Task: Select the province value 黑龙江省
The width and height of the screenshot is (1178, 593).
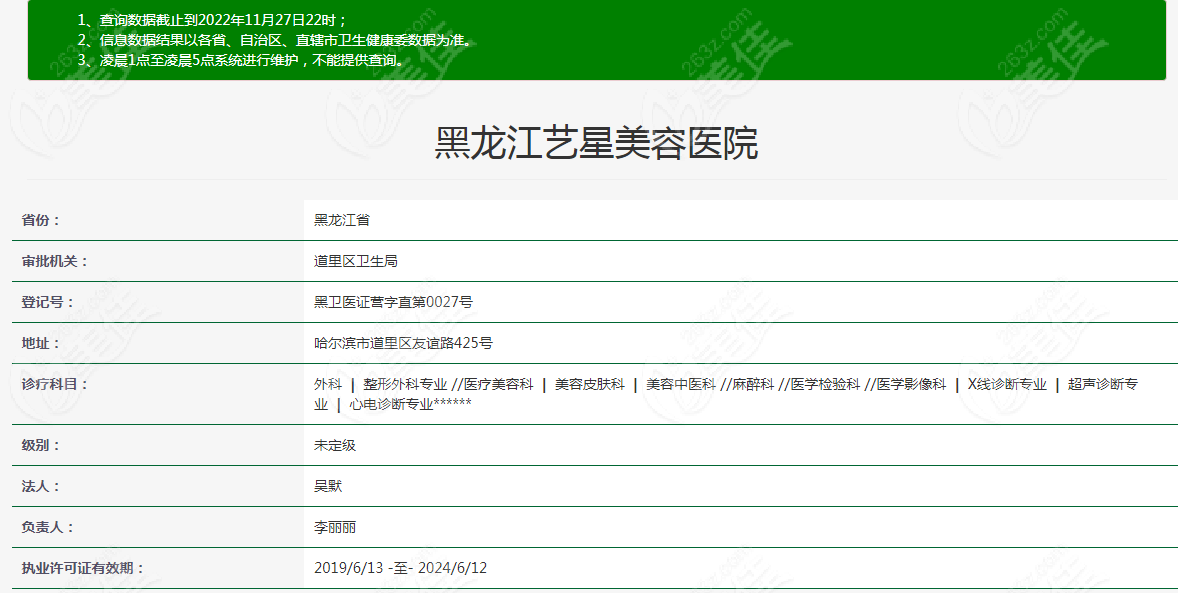Action: 342,220
